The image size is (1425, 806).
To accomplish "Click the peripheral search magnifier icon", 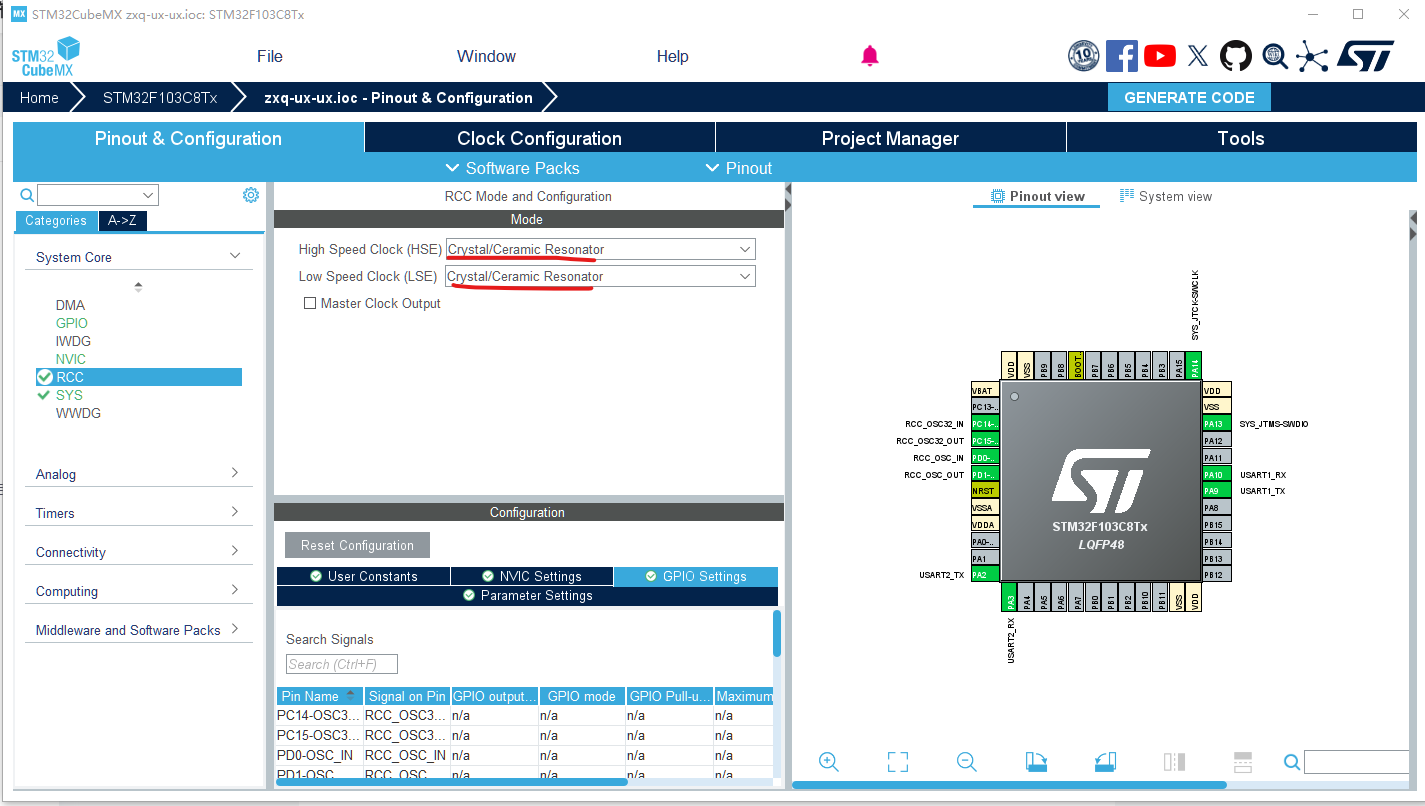I will click(27, 195).
